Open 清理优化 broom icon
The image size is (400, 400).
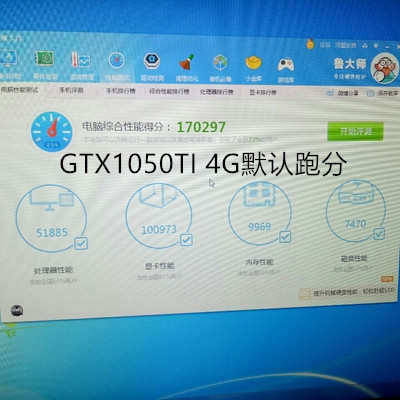(186, 62)
